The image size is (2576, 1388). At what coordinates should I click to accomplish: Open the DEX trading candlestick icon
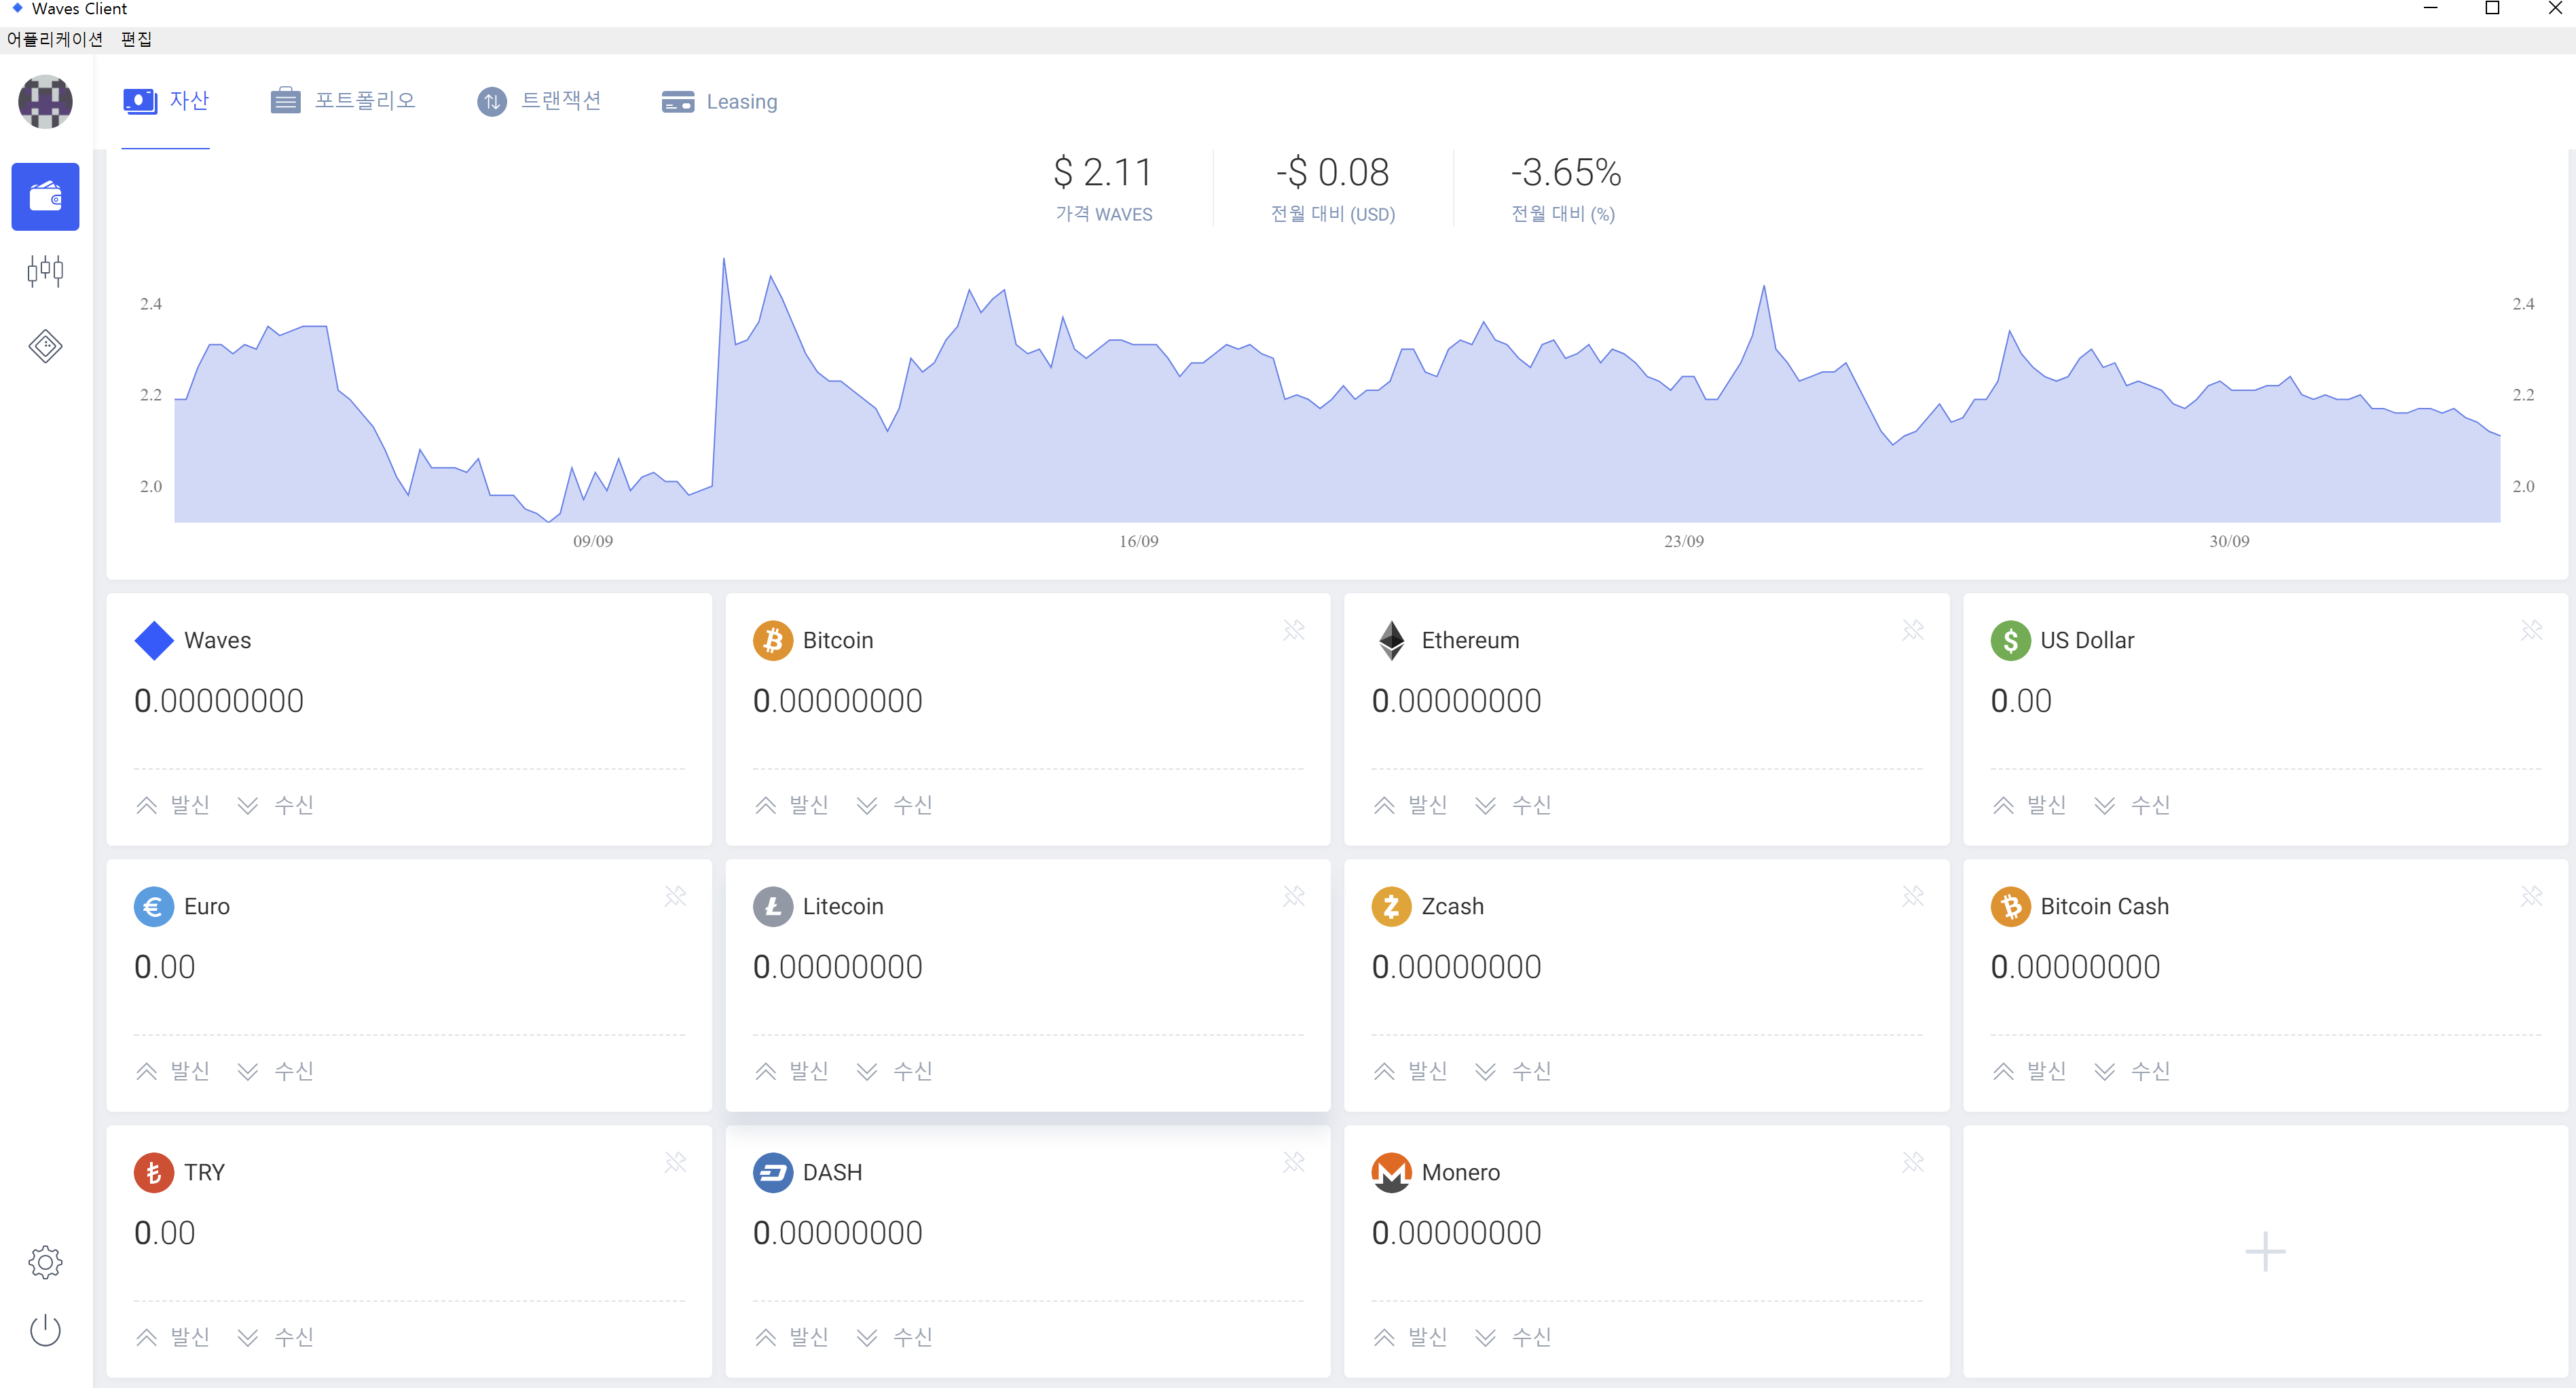[x=45, y=271]
